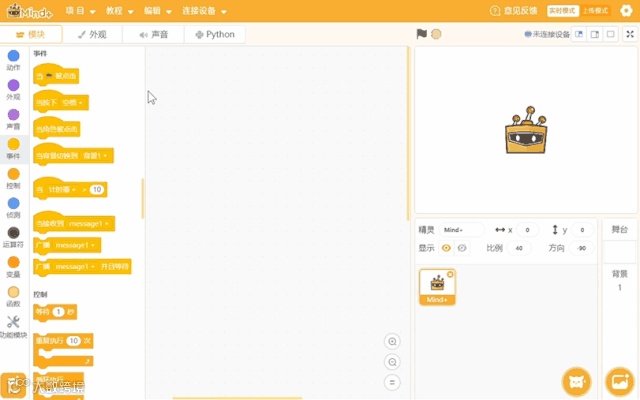This screenshot has width=640, height=400.
Task: Switch to 上传模式 mode
Action: 595,11
